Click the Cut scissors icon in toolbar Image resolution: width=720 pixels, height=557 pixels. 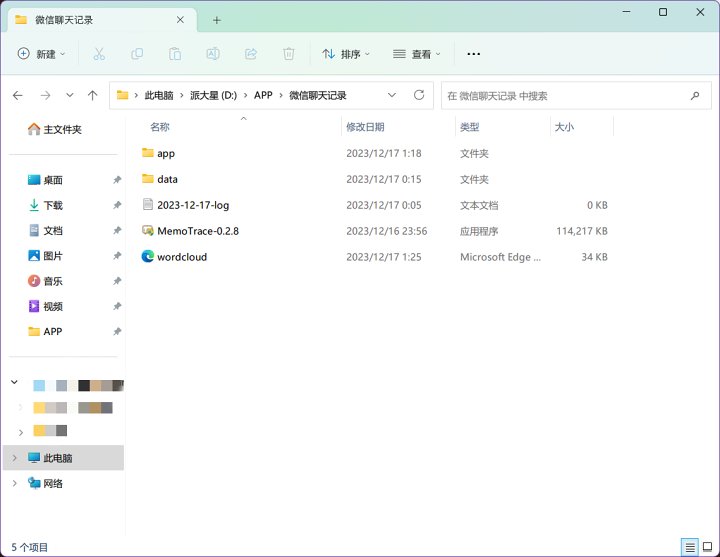pos(99,54)
